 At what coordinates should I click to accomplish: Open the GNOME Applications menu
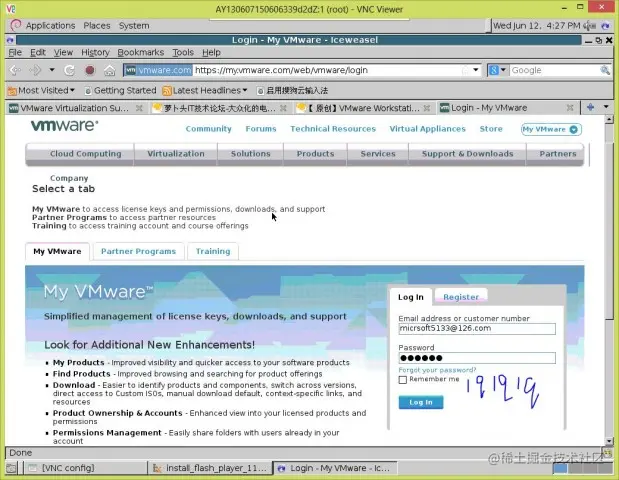pos(43,26)
